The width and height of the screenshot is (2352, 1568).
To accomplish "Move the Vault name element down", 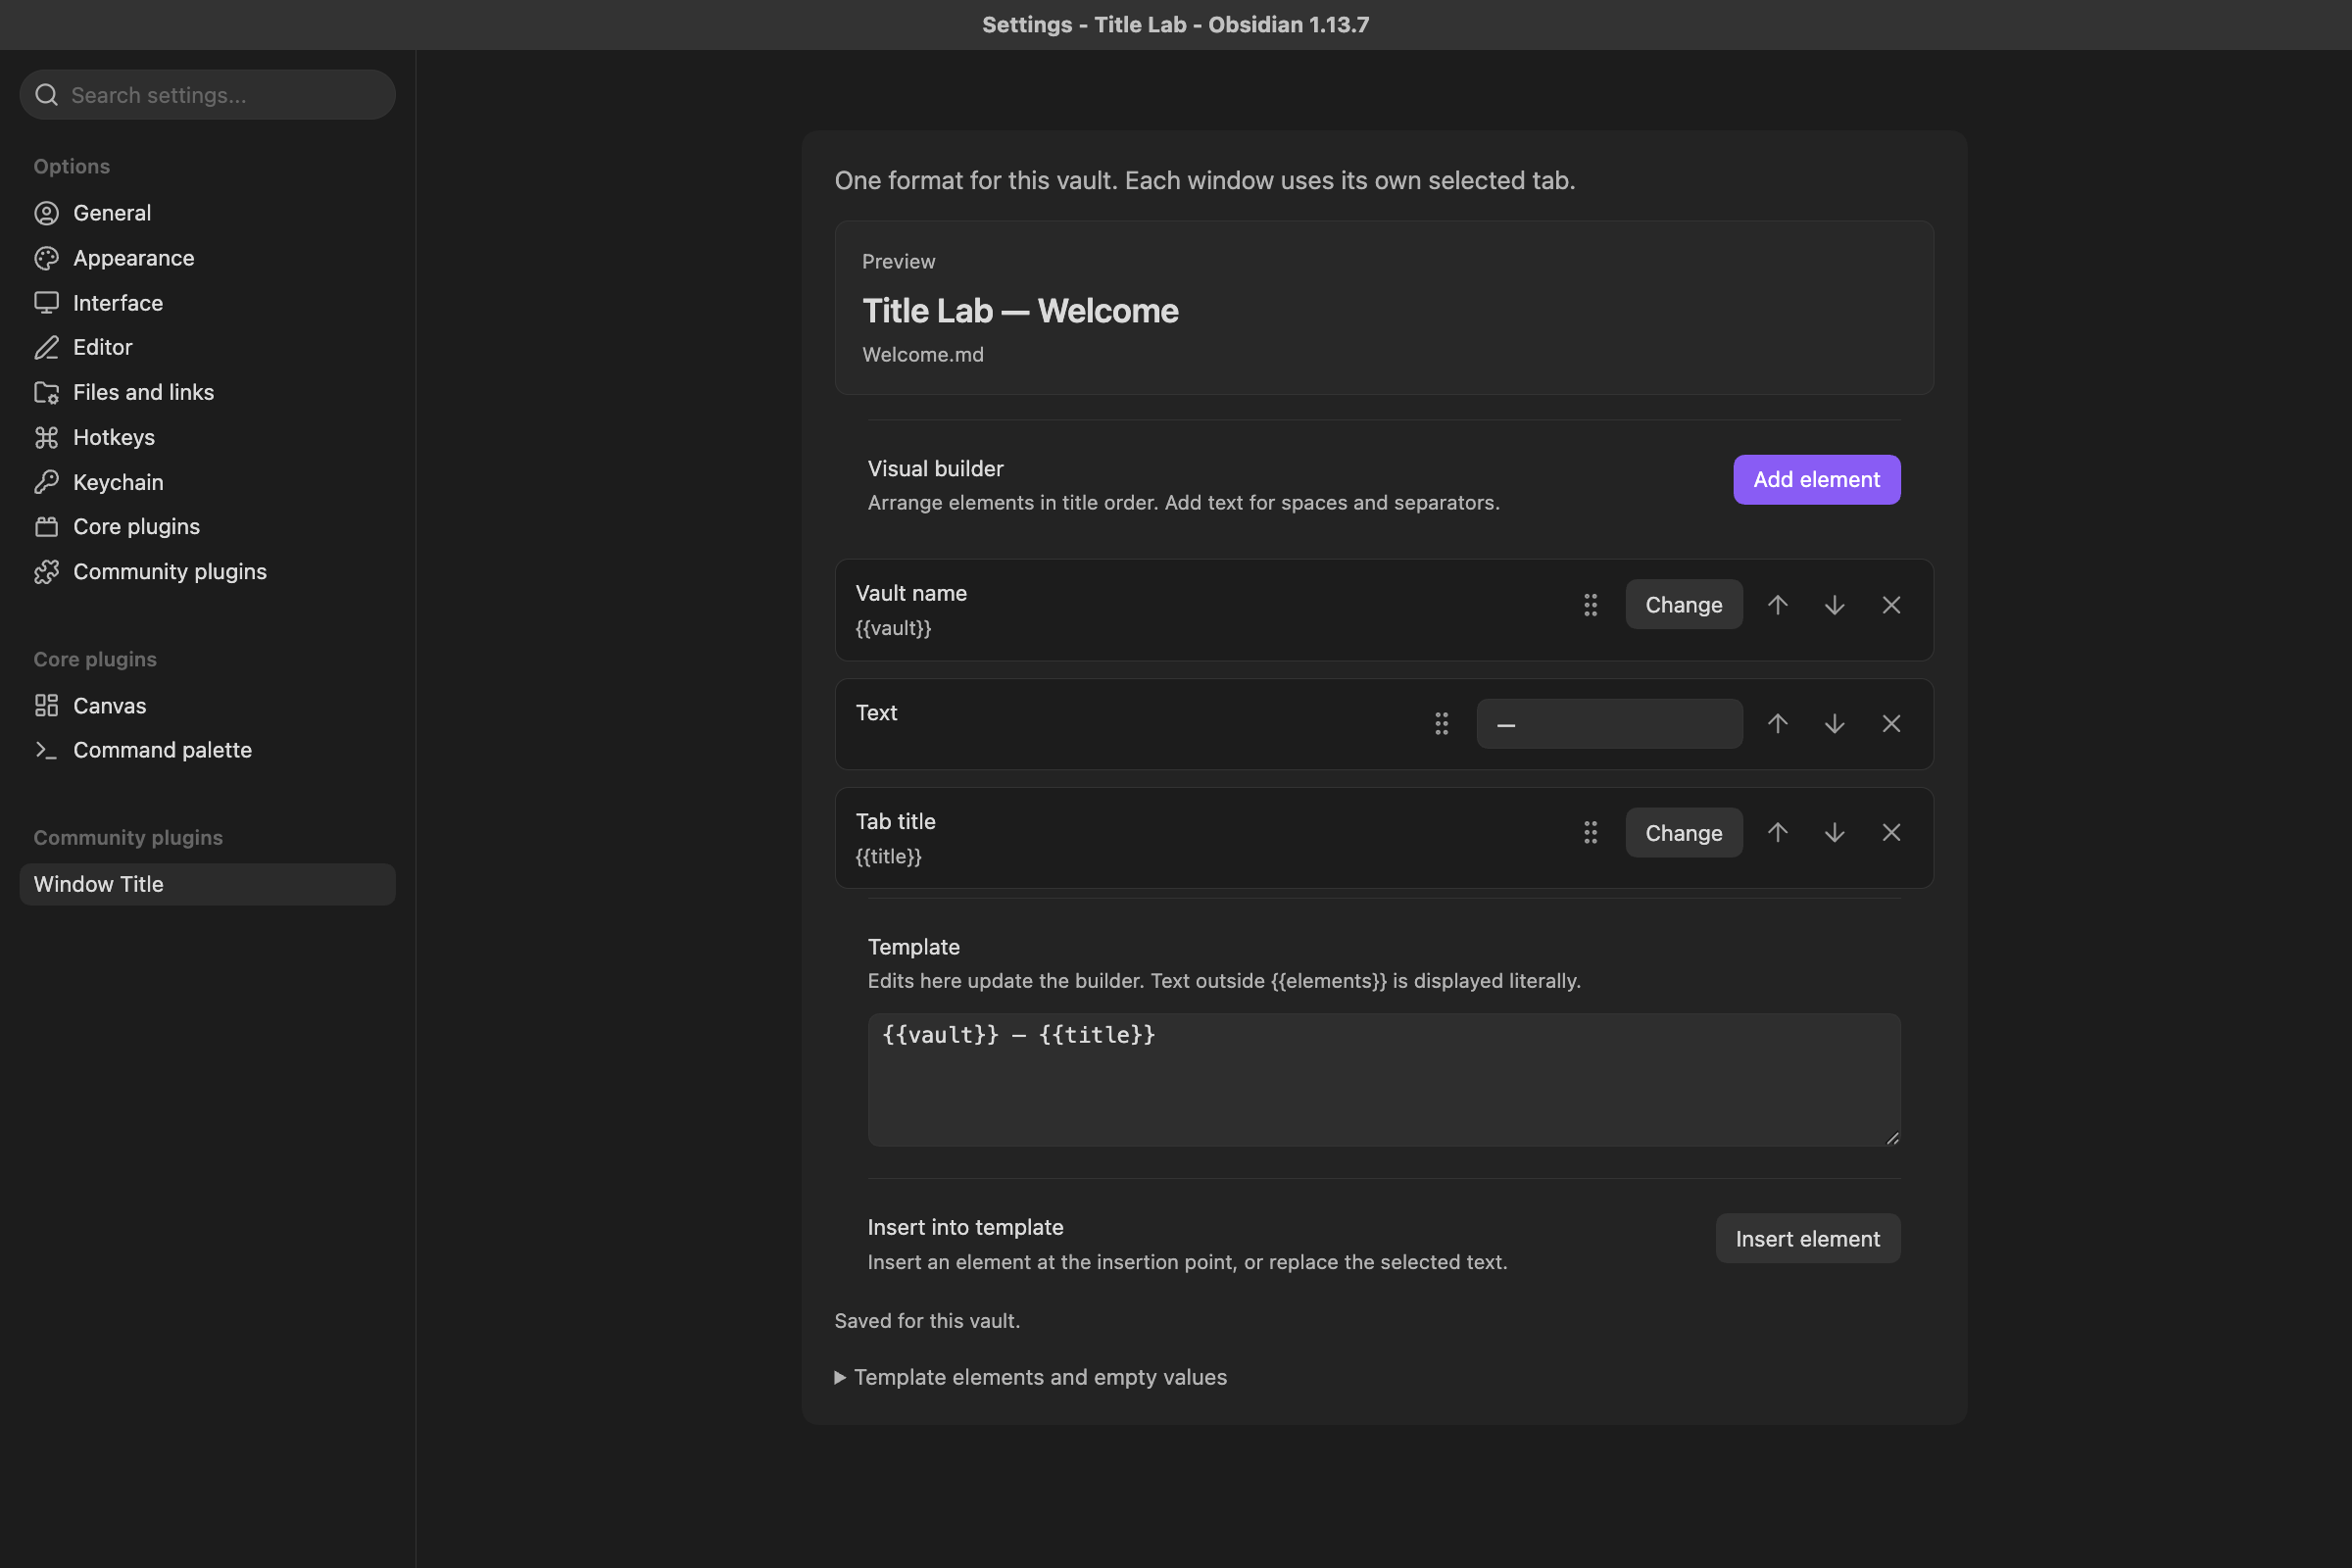I will (1834, 605).
